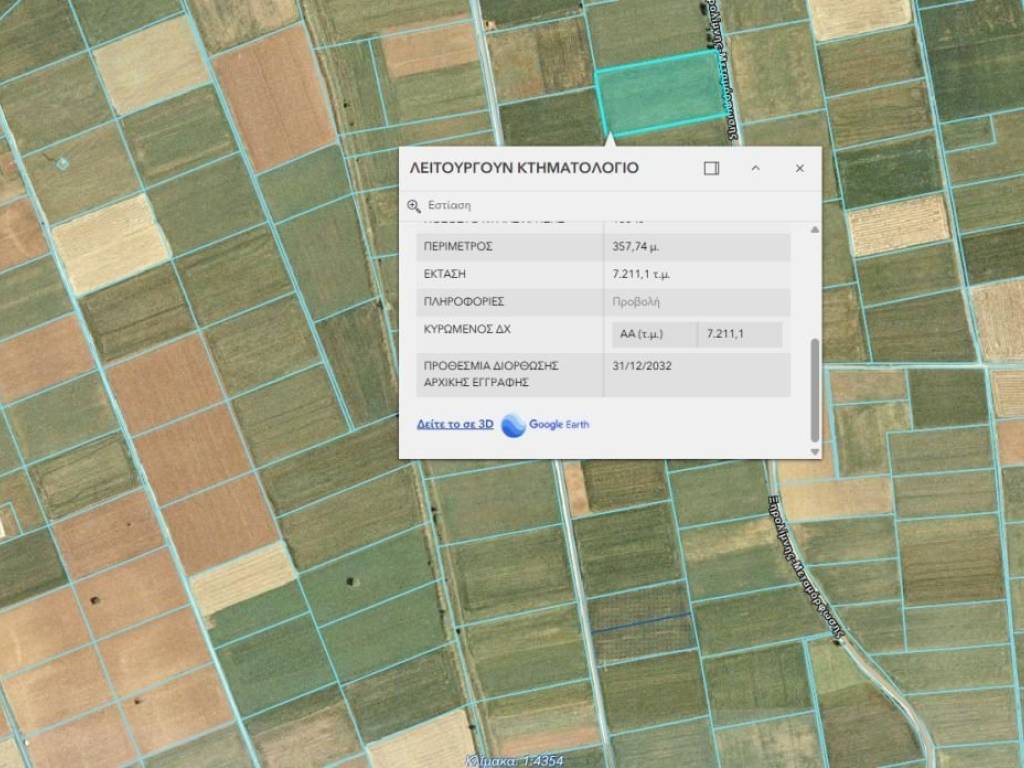Select the cyan highlighted parcel on the map
The image size is (1024, 768).
(x=658, y=92)
